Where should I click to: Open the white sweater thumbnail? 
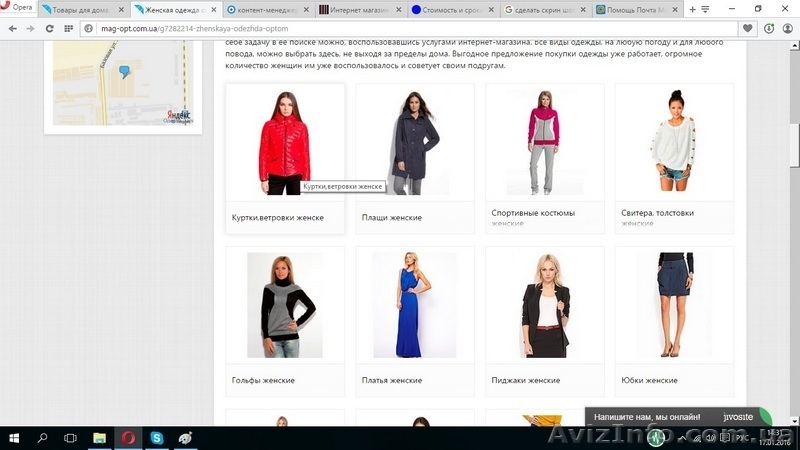point(674,143)
